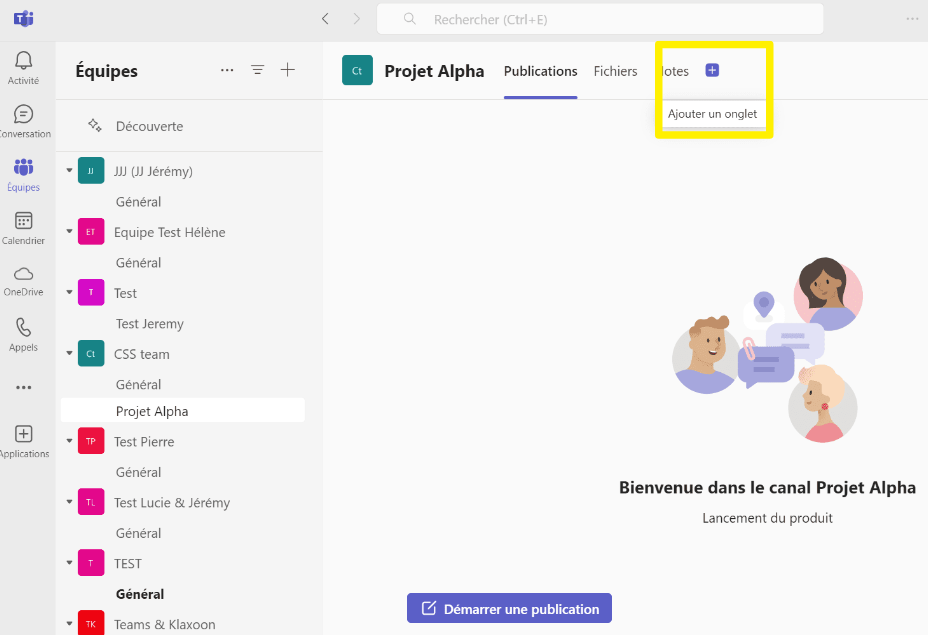
Task: Open Applications in the sidebar
Action: 23,441
